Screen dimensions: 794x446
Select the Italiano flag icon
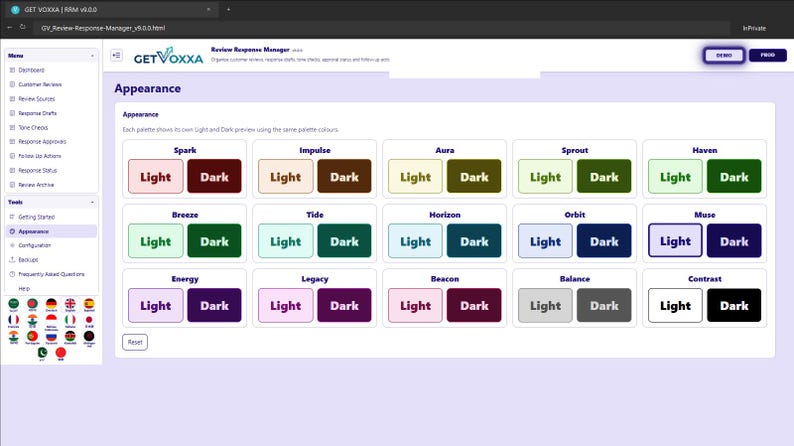(x=70, y=320)
